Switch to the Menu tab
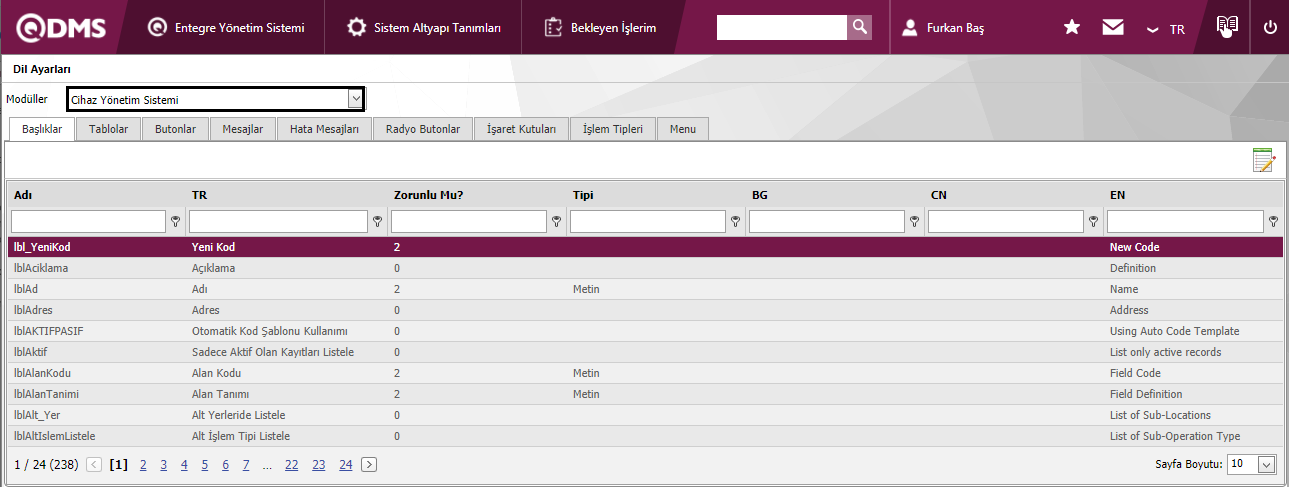This screenshot has width=1289, height=487. coord(683,129)
